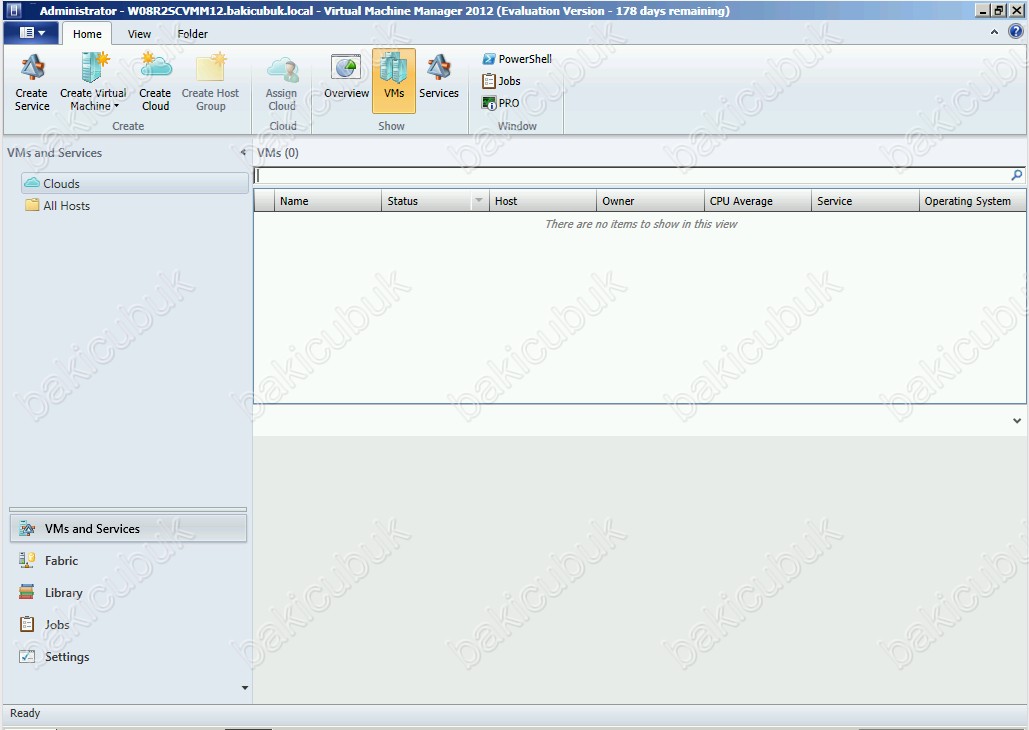
Task: Expand the details pane chevron
Action: [1017, 421]
